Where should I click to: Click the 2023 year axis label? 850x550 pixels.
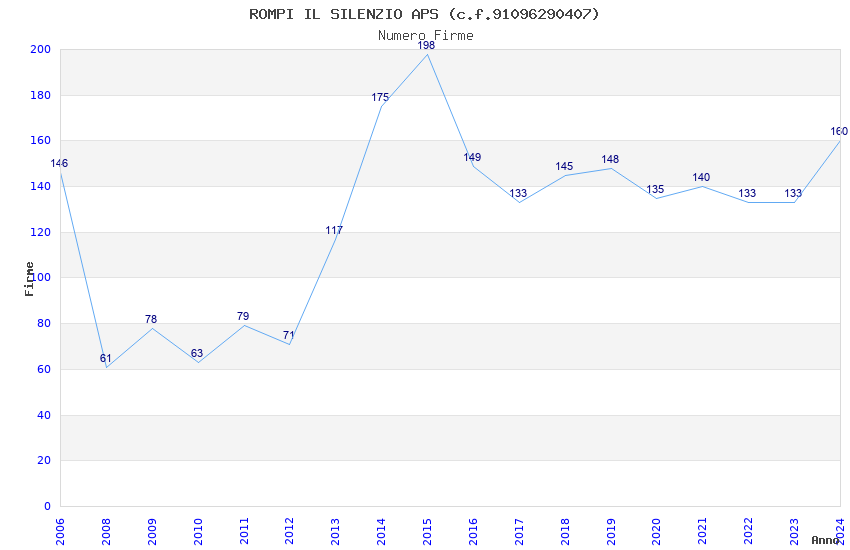(795, 531)
